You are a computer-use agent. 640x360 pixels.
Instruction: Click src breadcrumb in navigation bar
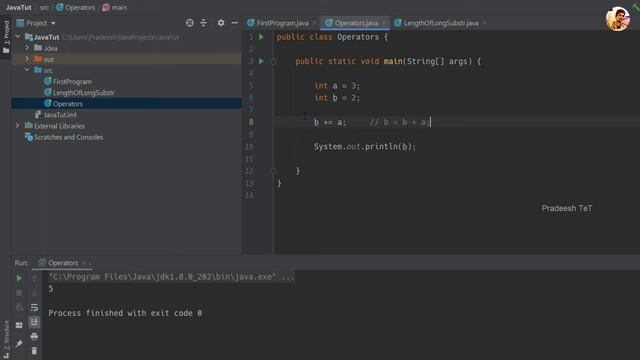click(44, 7)
